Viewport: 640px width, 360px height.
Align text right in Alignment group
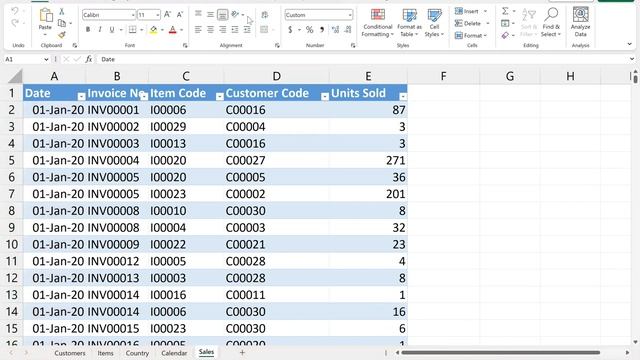click(222, 30)
